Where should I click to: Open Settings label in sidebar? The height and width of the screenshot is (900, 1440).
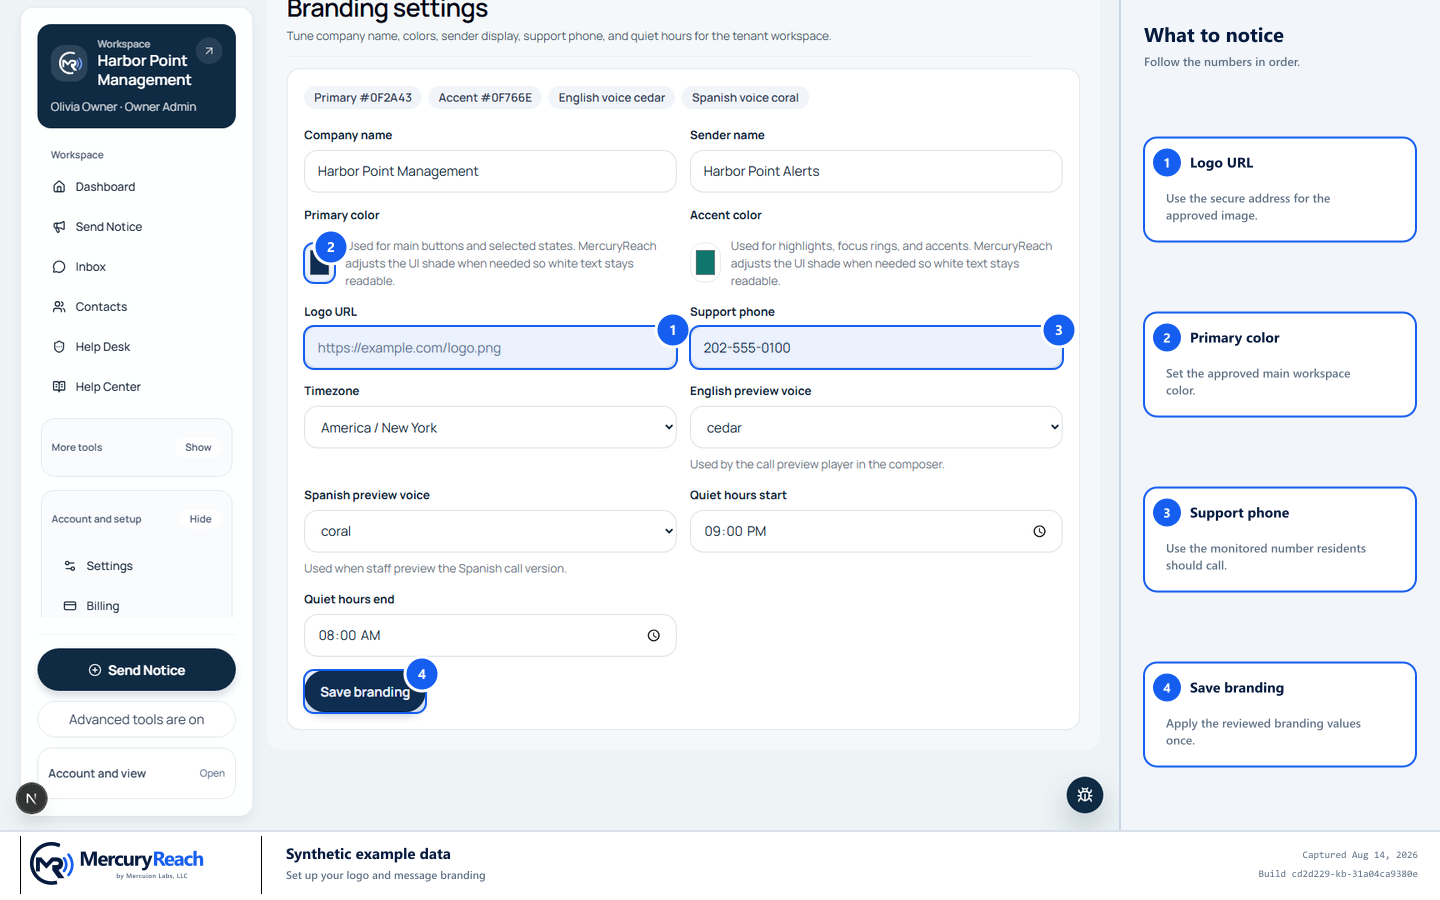110,566
